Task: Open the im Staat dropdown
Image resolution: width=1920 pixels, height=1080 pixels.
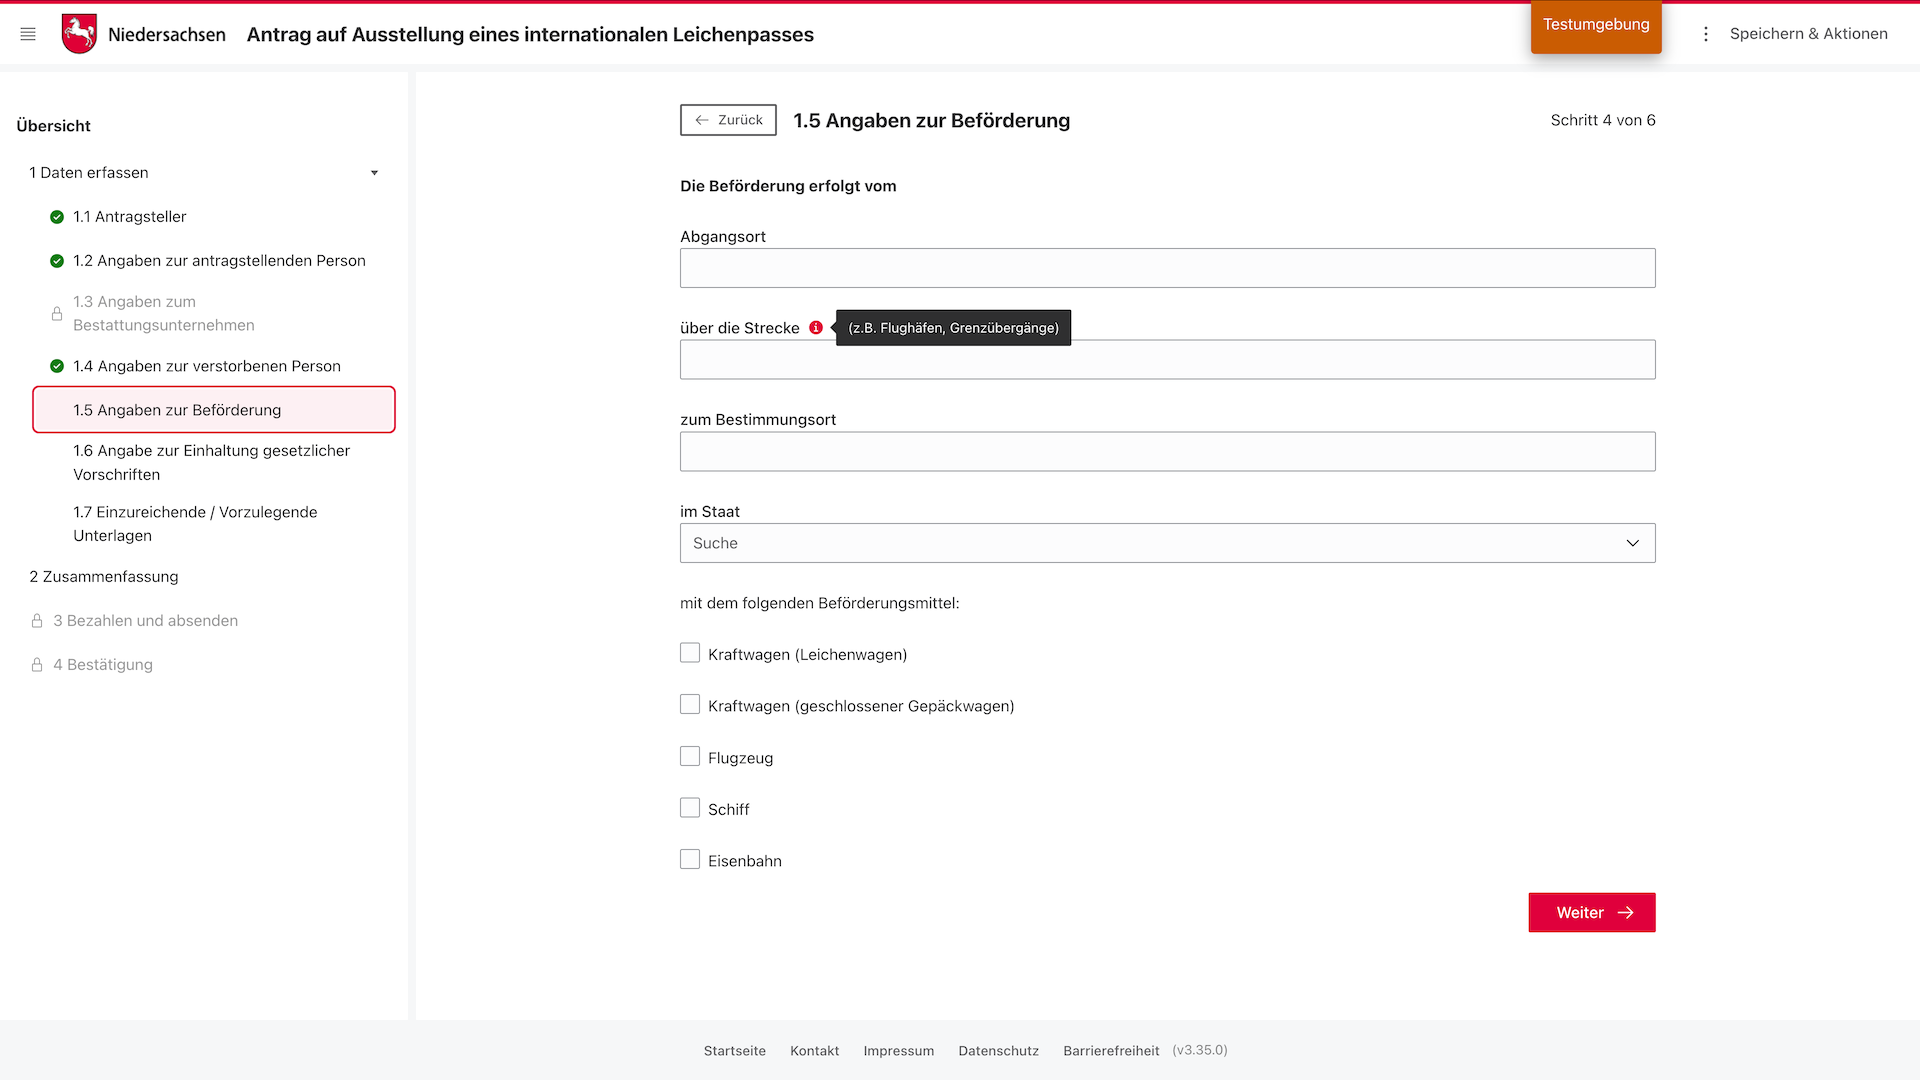Action: click(1167, 543)
